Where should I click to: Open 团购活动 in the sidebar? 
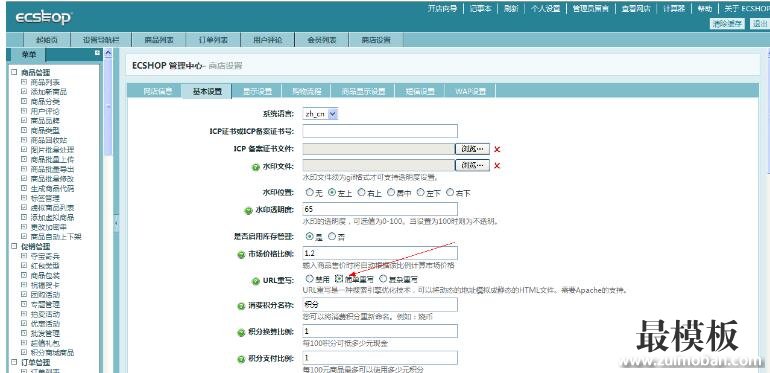(x=45, y=294)
